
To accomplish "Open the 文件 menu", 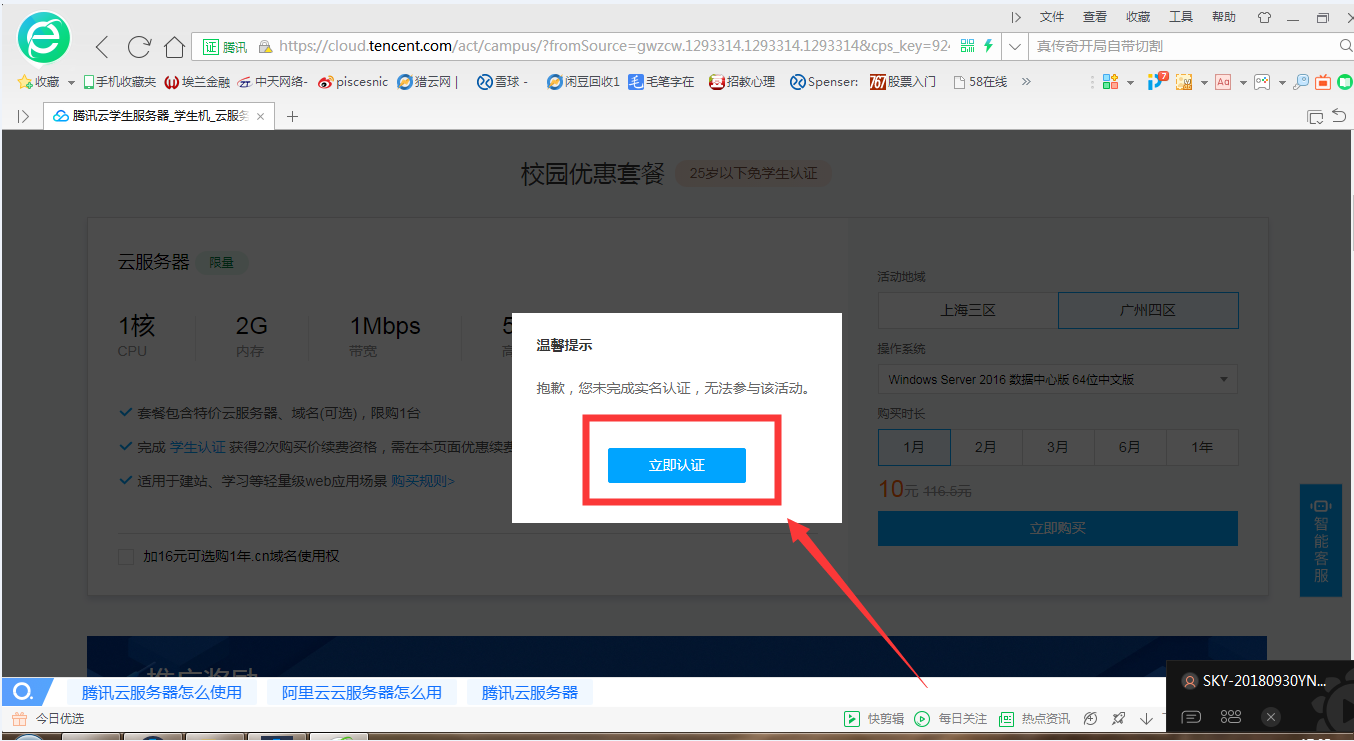I will [x=1052, y=17].
